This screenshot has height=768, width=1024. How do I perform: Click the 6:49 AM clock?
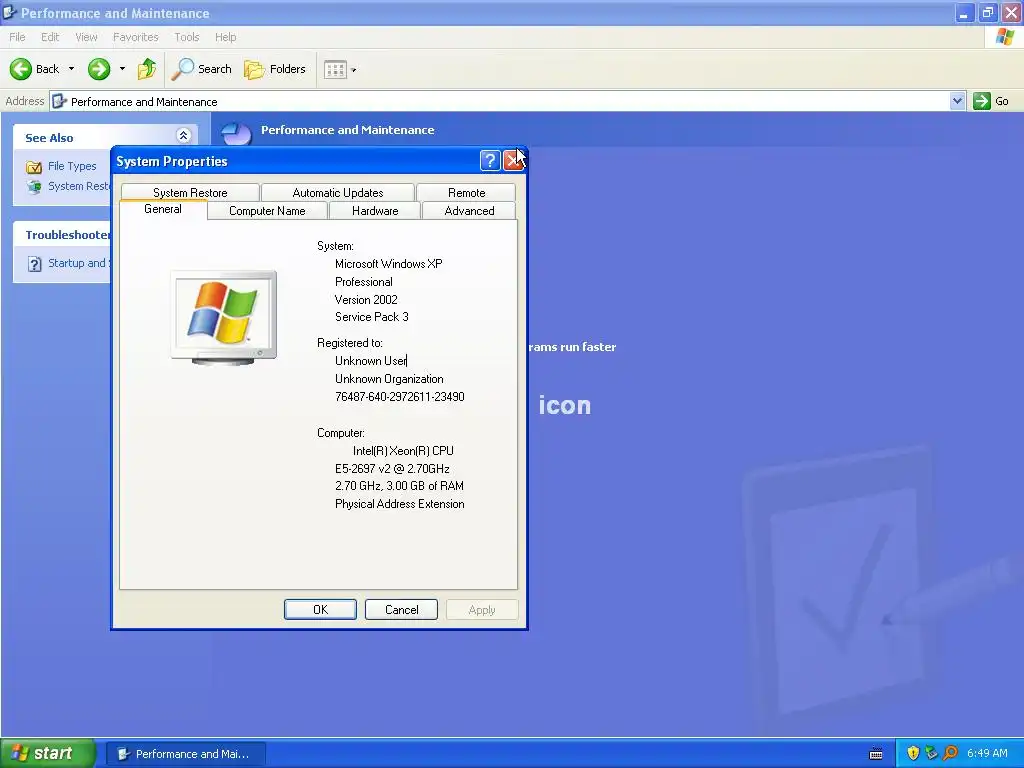click(987, 753)
